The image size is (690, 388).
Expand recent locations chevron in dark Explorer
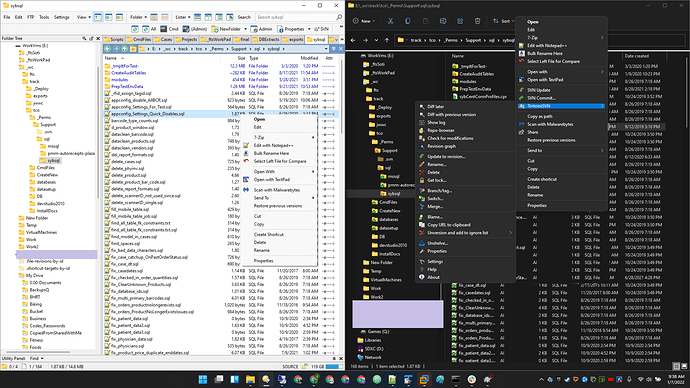(x=376, y=40)
